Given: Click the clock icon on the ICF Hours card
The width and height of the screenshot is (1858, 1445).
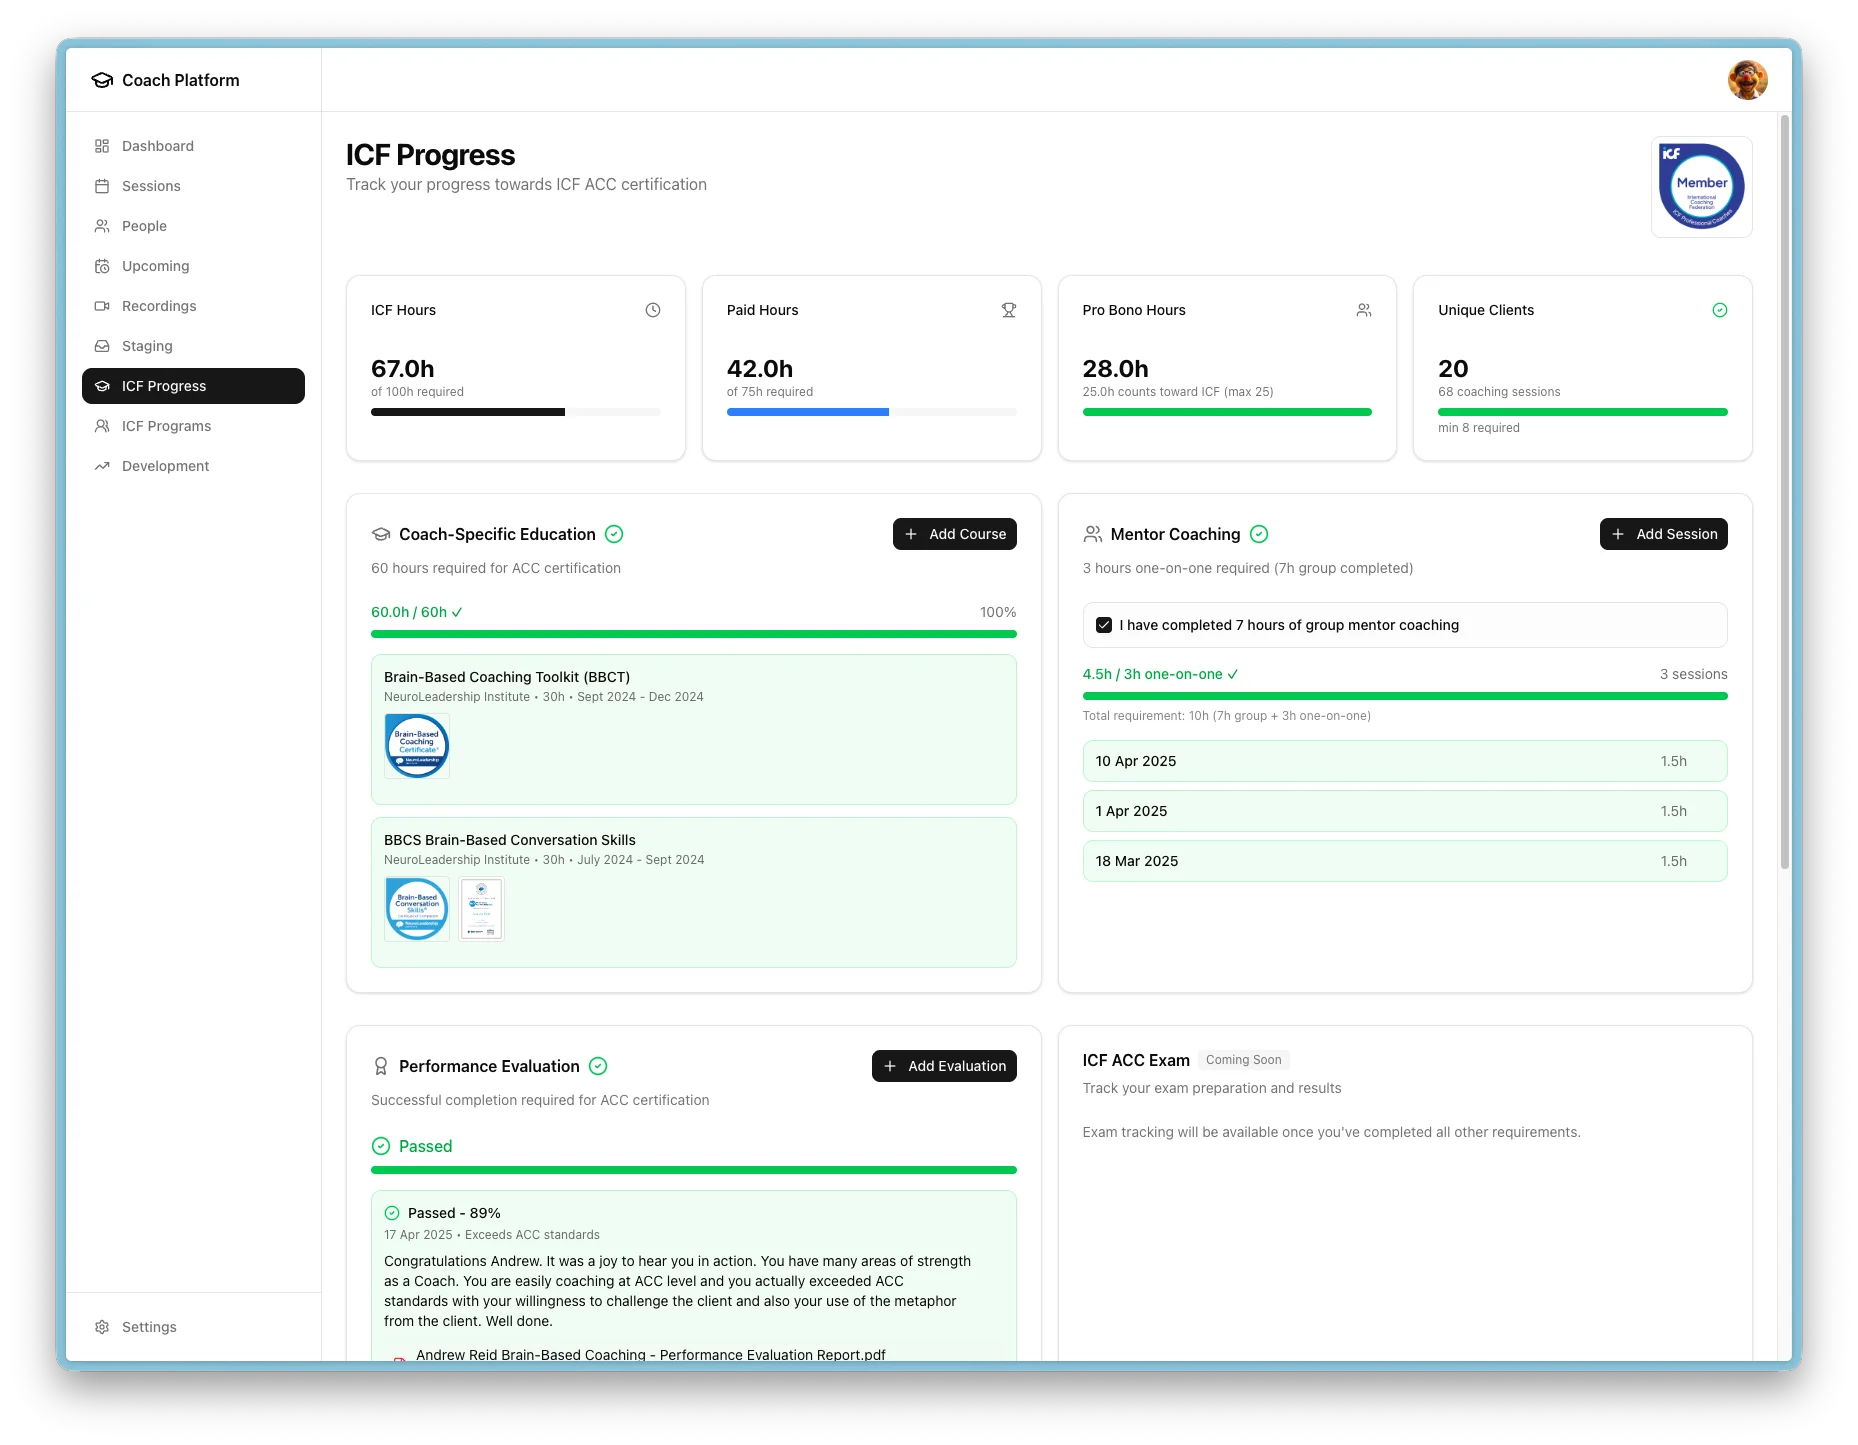Looking at the screenshot, I should pyautogui.click(x=652, y=310).
